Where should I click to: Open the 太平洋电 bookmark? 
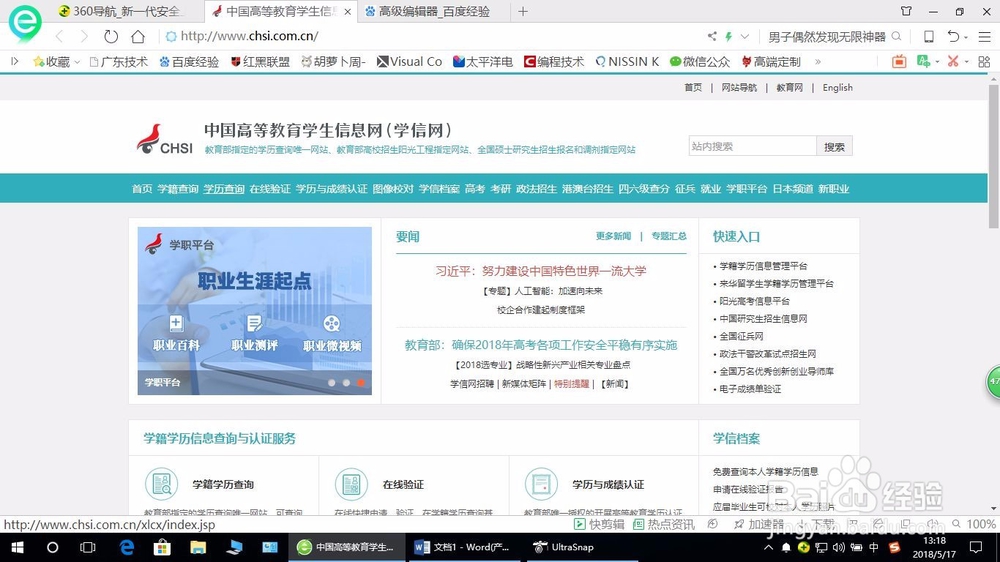point(483,61)
